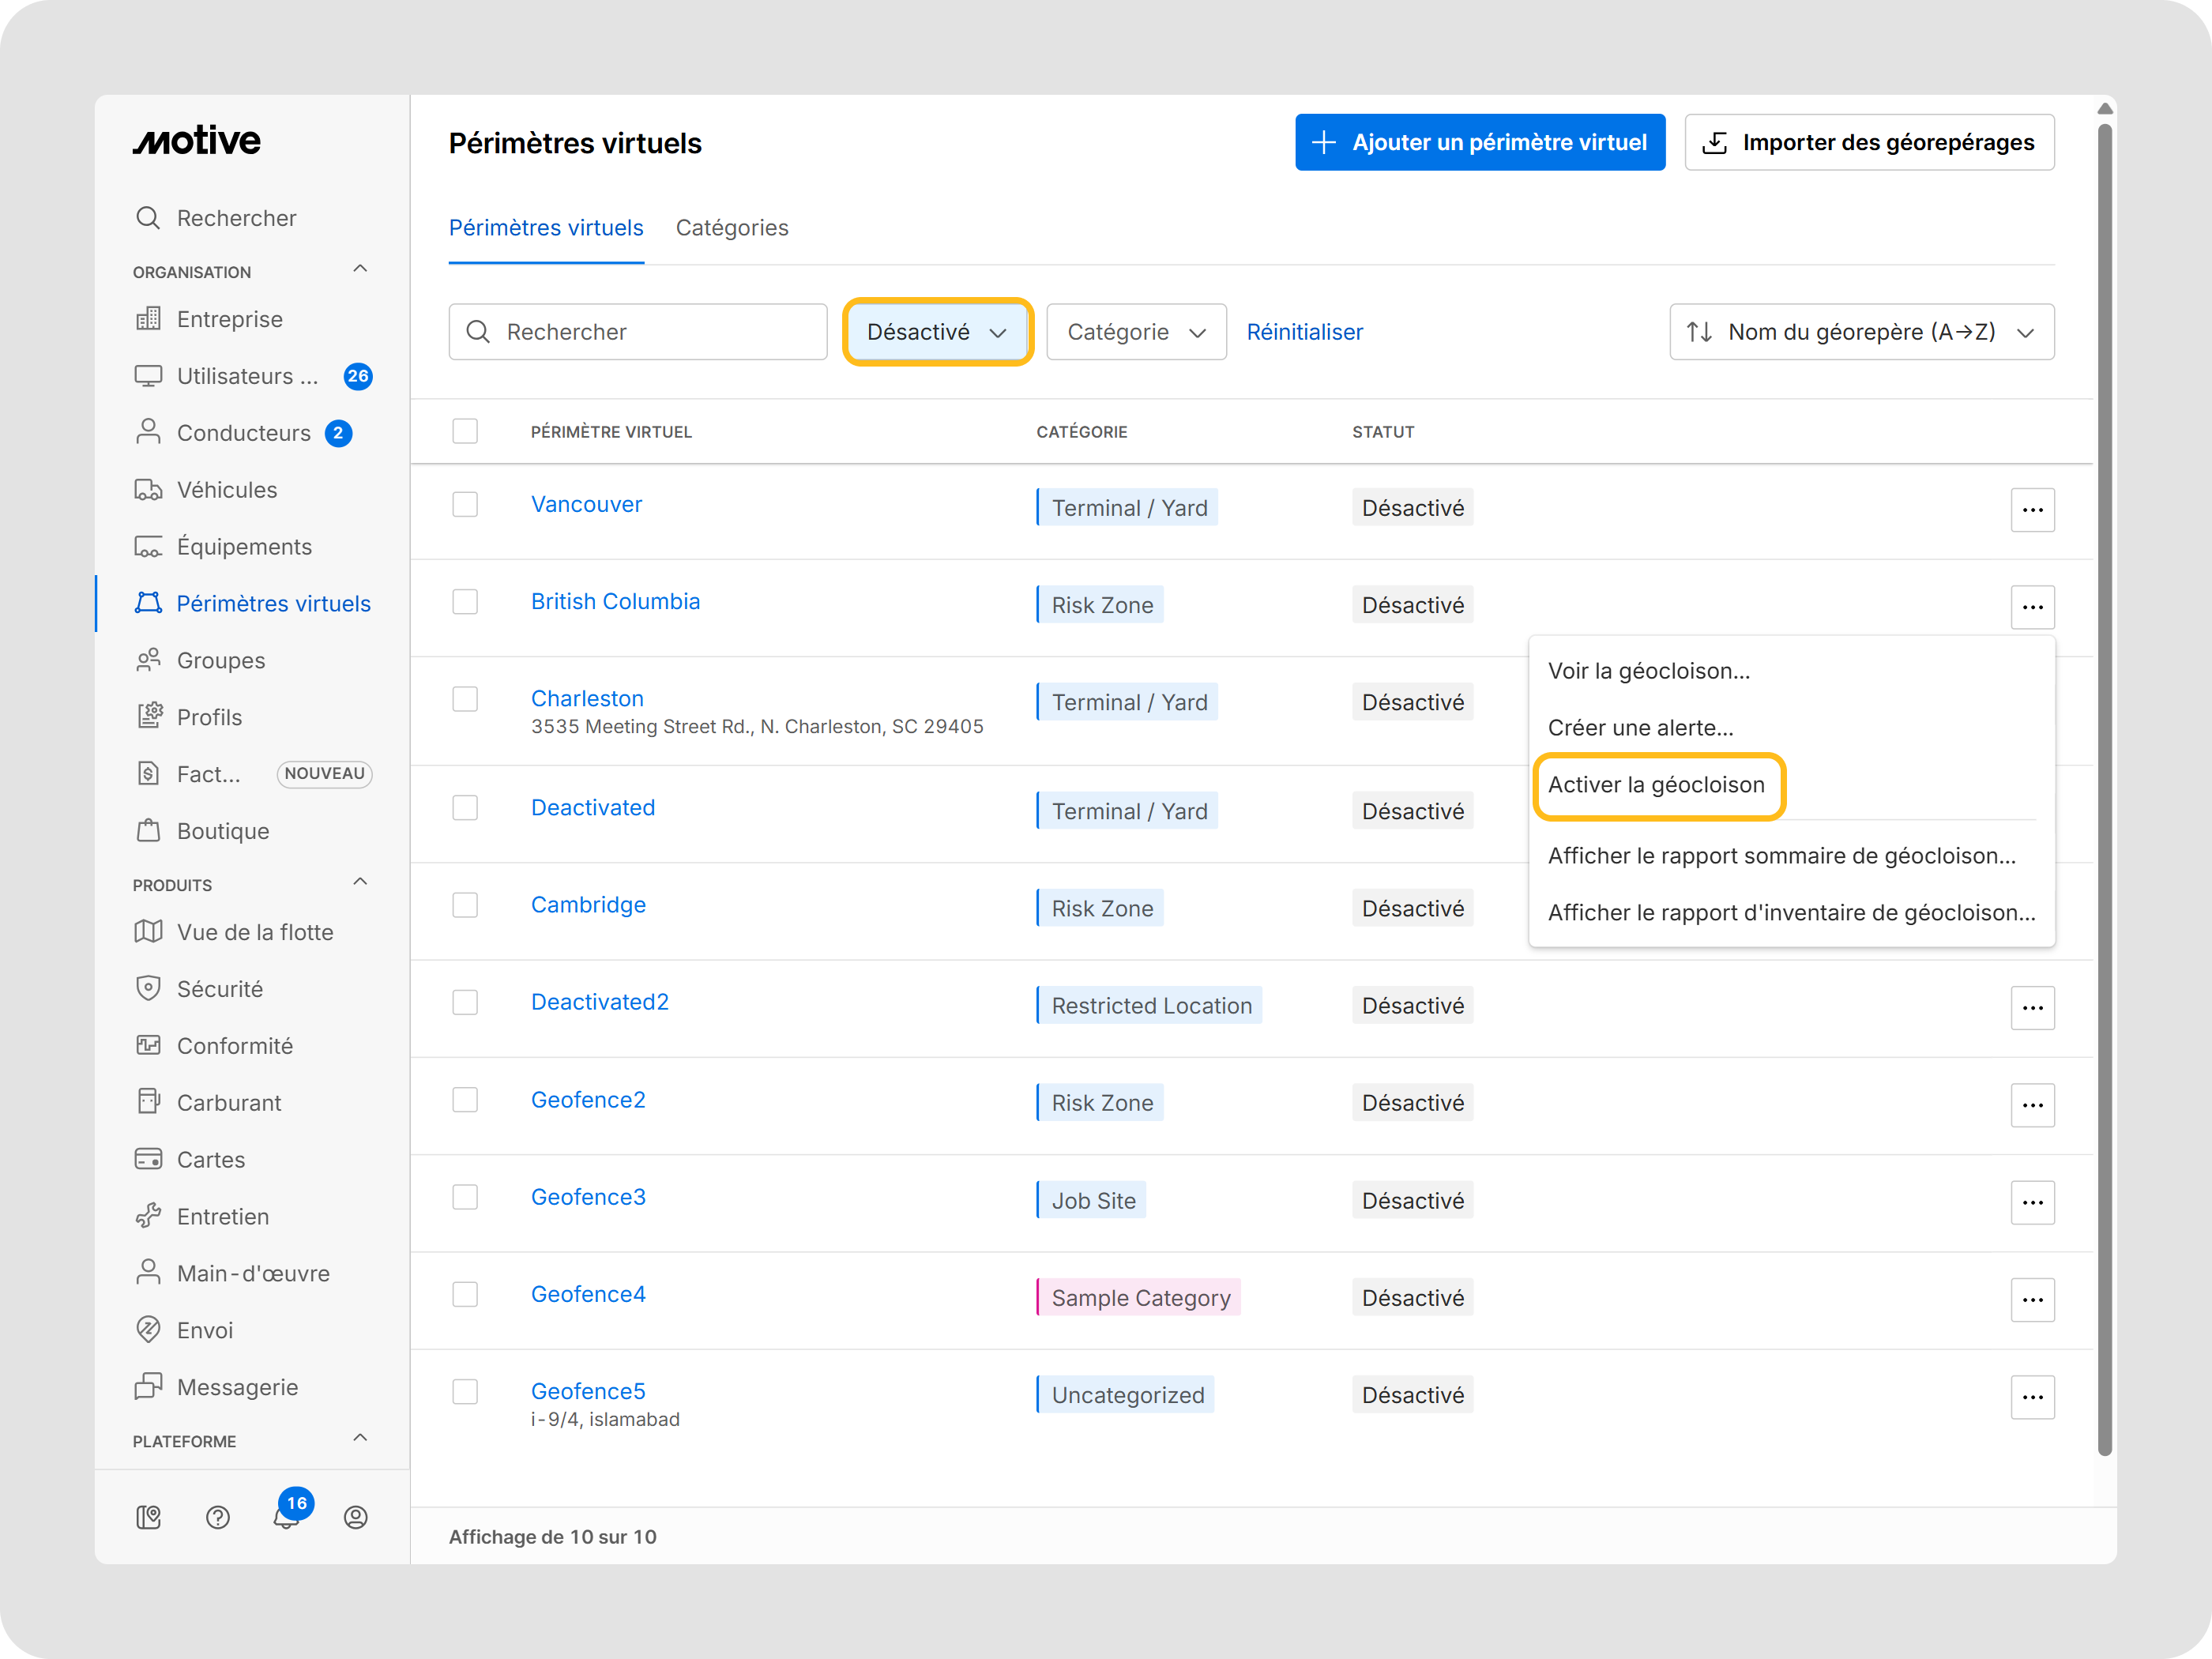Viewport: 2212px width, 1659px height.
Task: Focus the Rechercher geofence search field
Action: pos(638,332)
